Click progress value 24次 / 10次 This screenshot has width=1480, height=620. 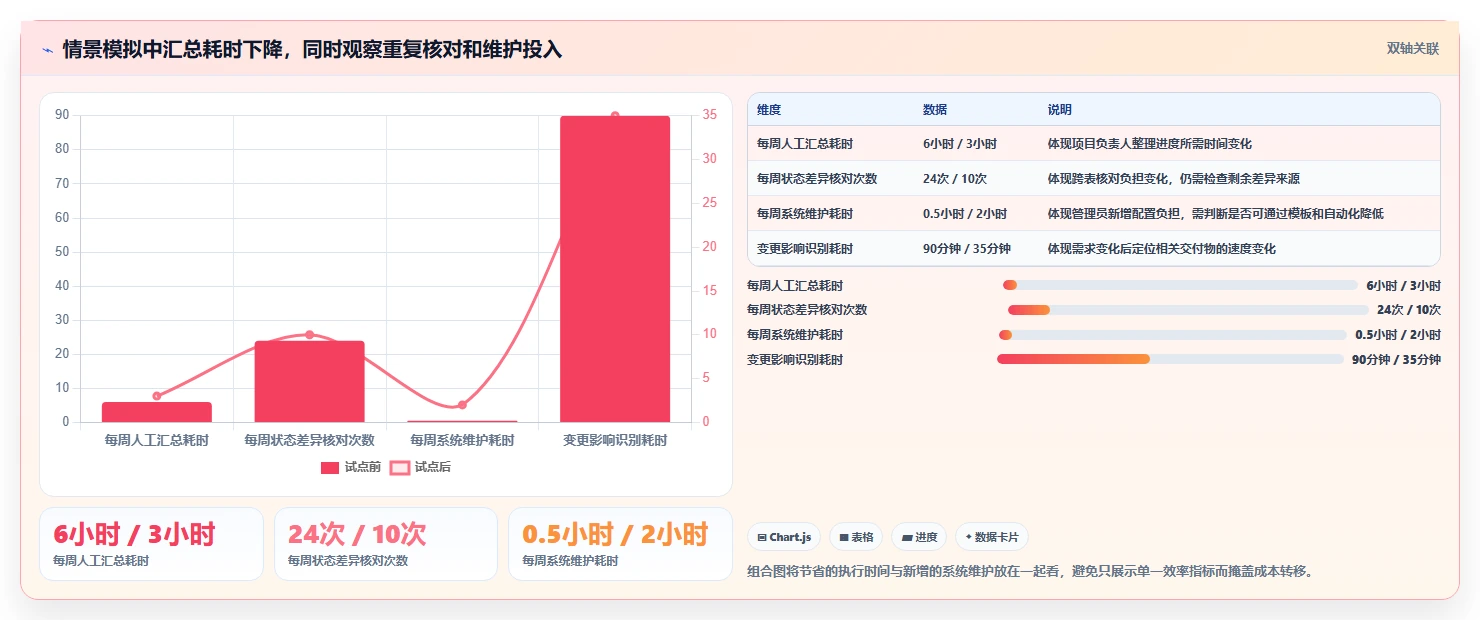click(1409, 310)
